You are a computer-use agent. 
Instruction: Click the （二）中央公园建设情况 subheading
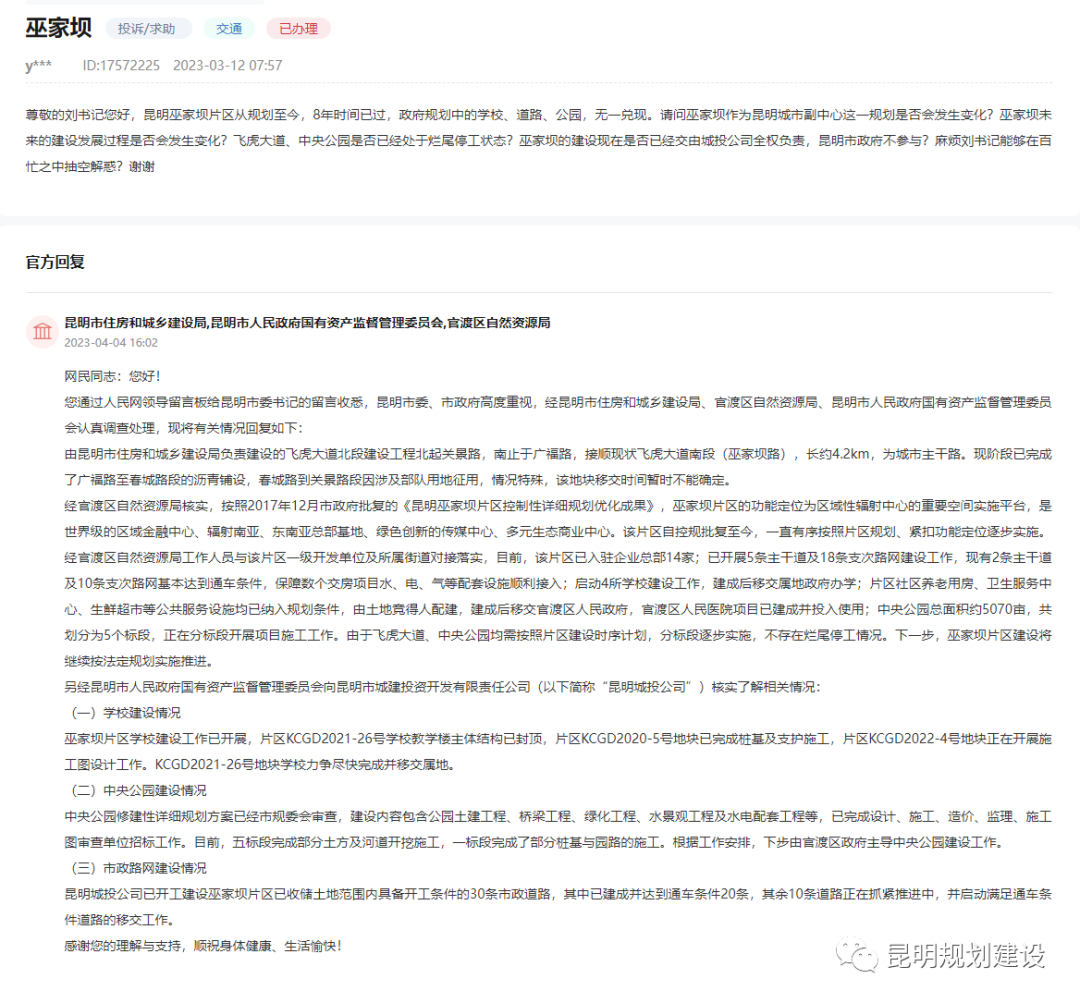pyautogui.click(x=136, y=790)
